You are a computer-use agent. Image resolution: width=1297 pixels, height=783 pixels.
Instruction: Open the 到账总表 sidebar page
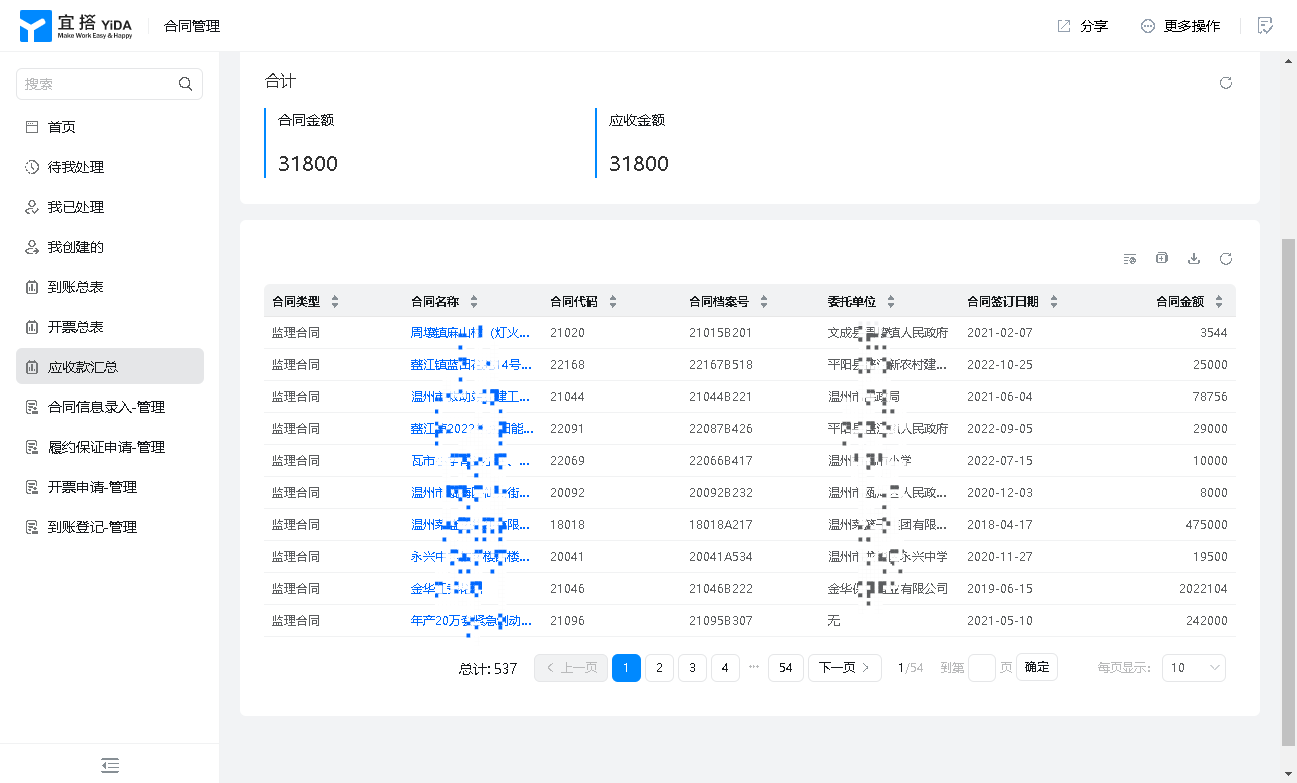[x=110, y=287]
